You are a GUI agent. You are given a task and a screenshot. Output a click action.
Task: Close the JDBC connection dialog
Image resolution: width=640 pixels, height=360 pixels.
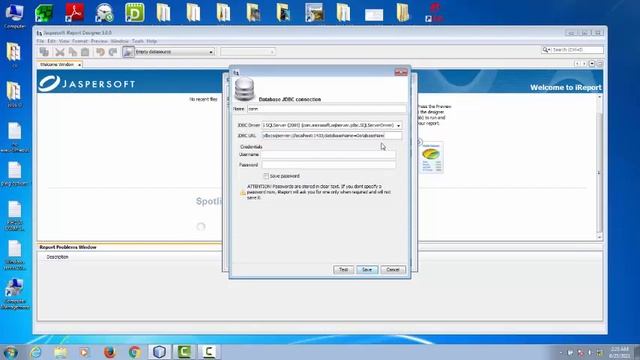point(401,72)
